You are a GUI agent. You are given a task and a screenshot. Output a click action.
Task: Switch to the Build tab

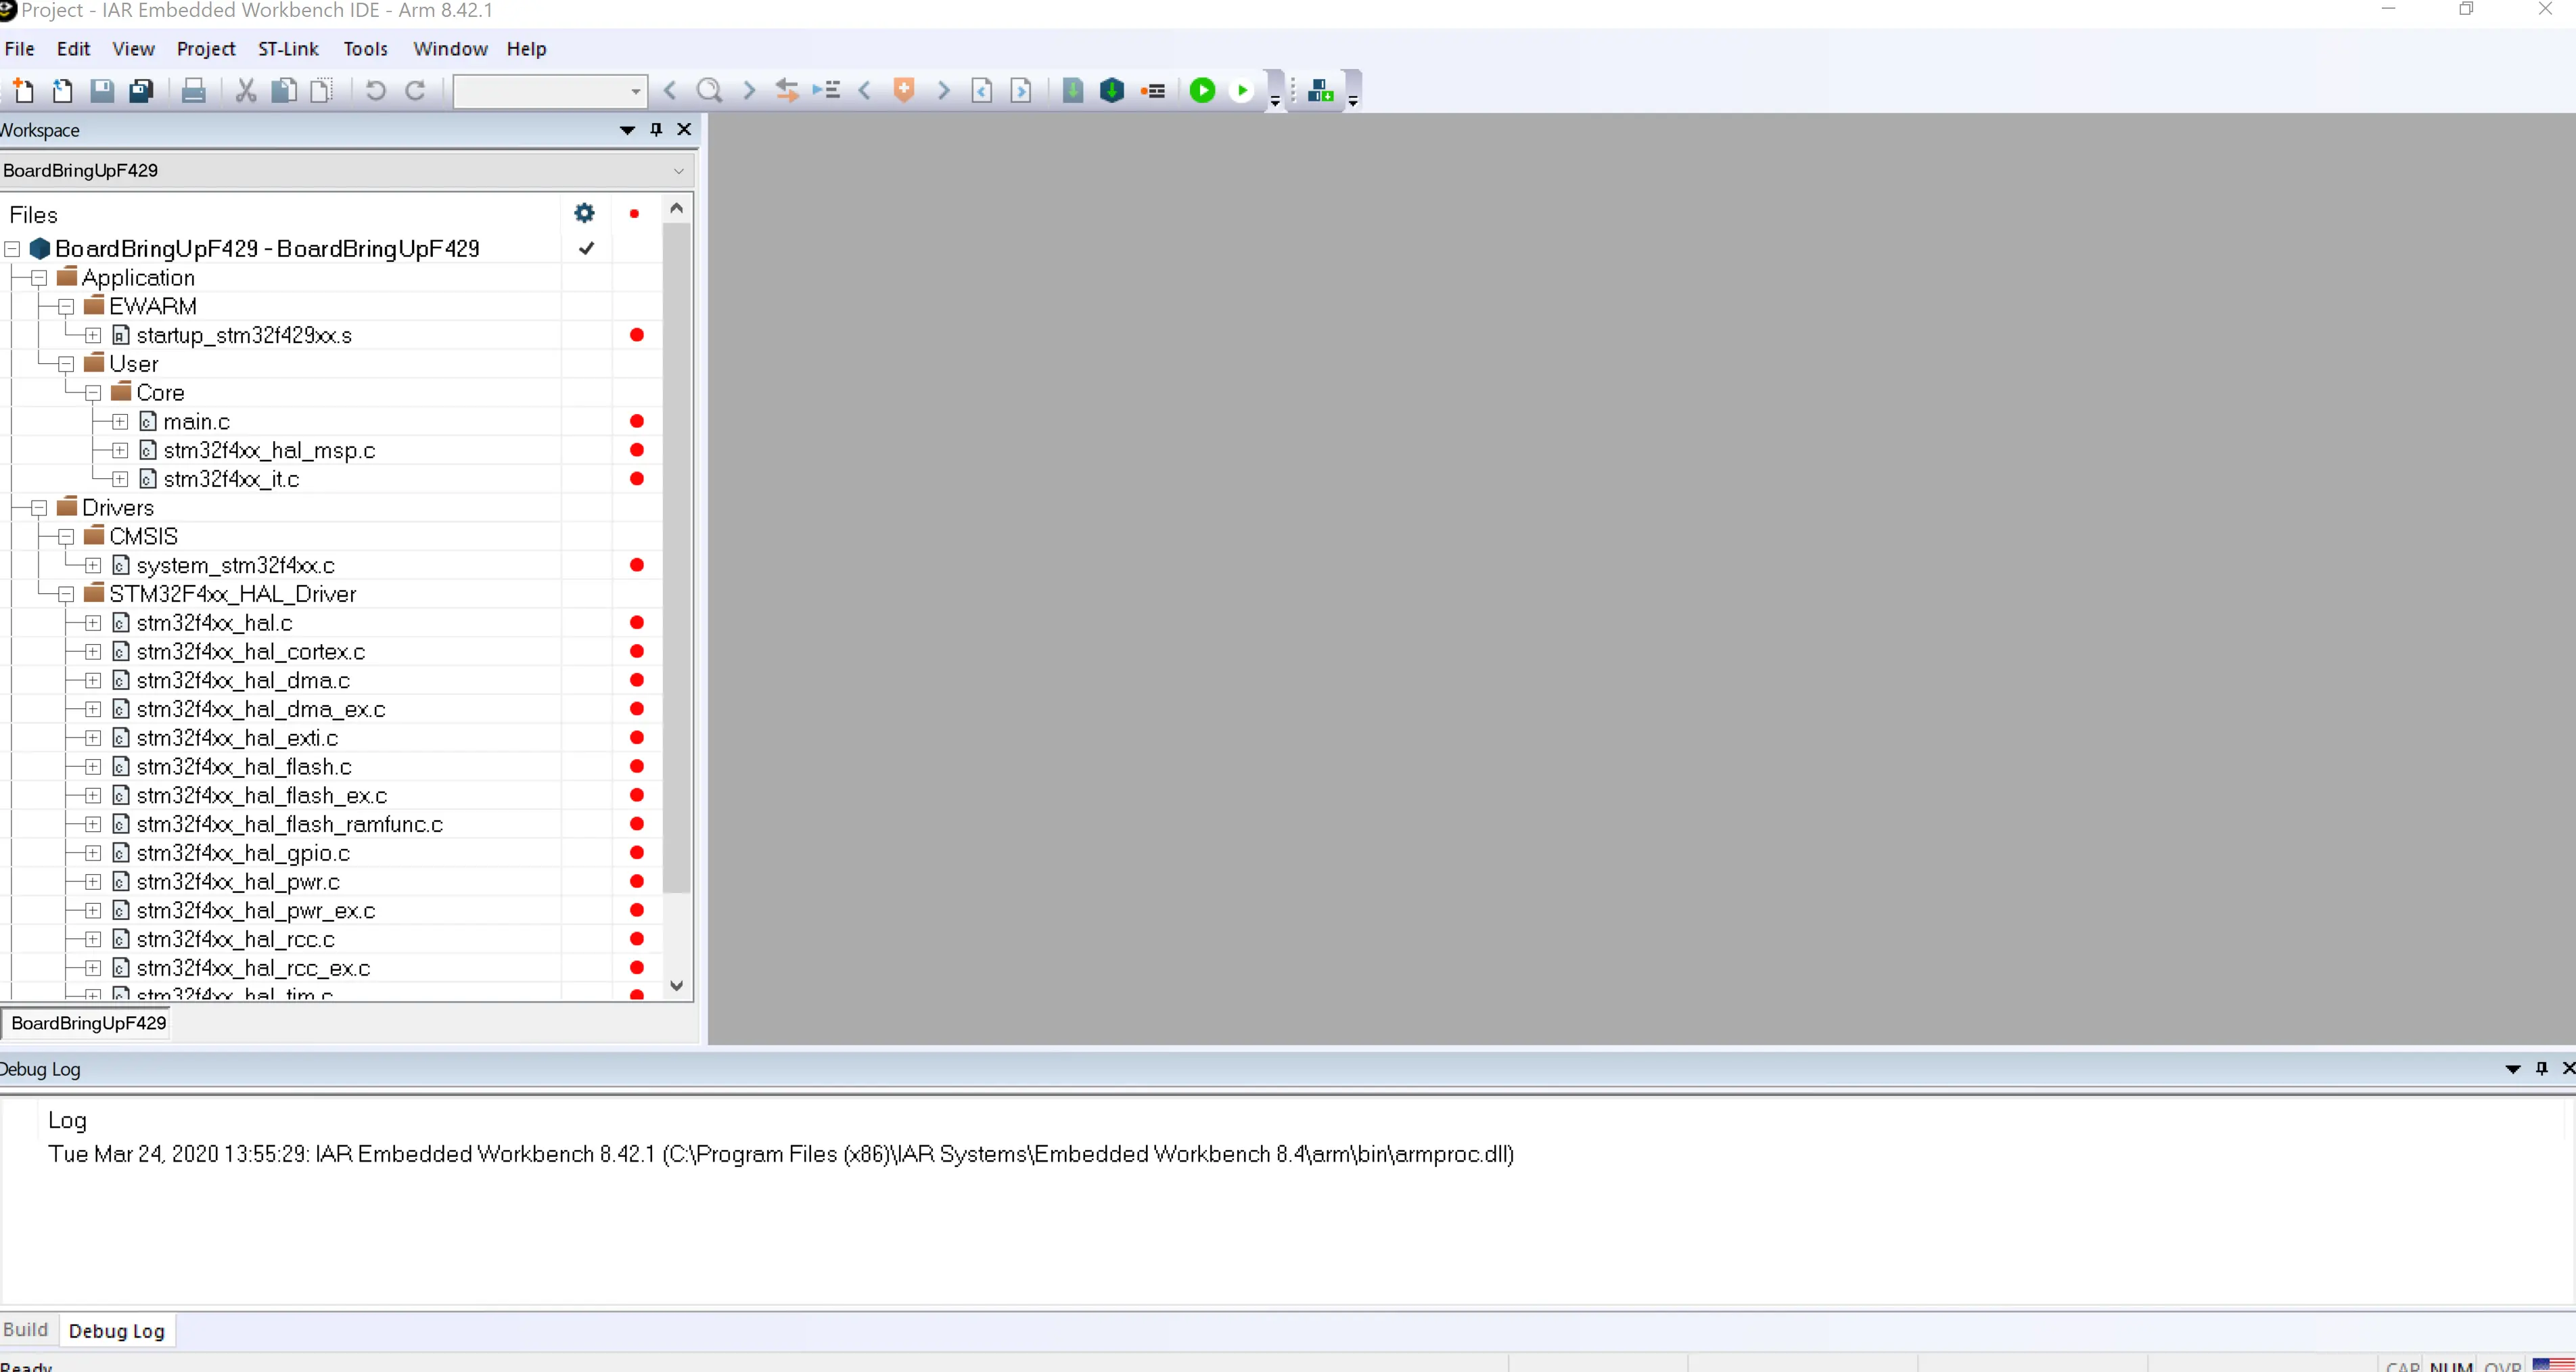(x=26, y=1329)
